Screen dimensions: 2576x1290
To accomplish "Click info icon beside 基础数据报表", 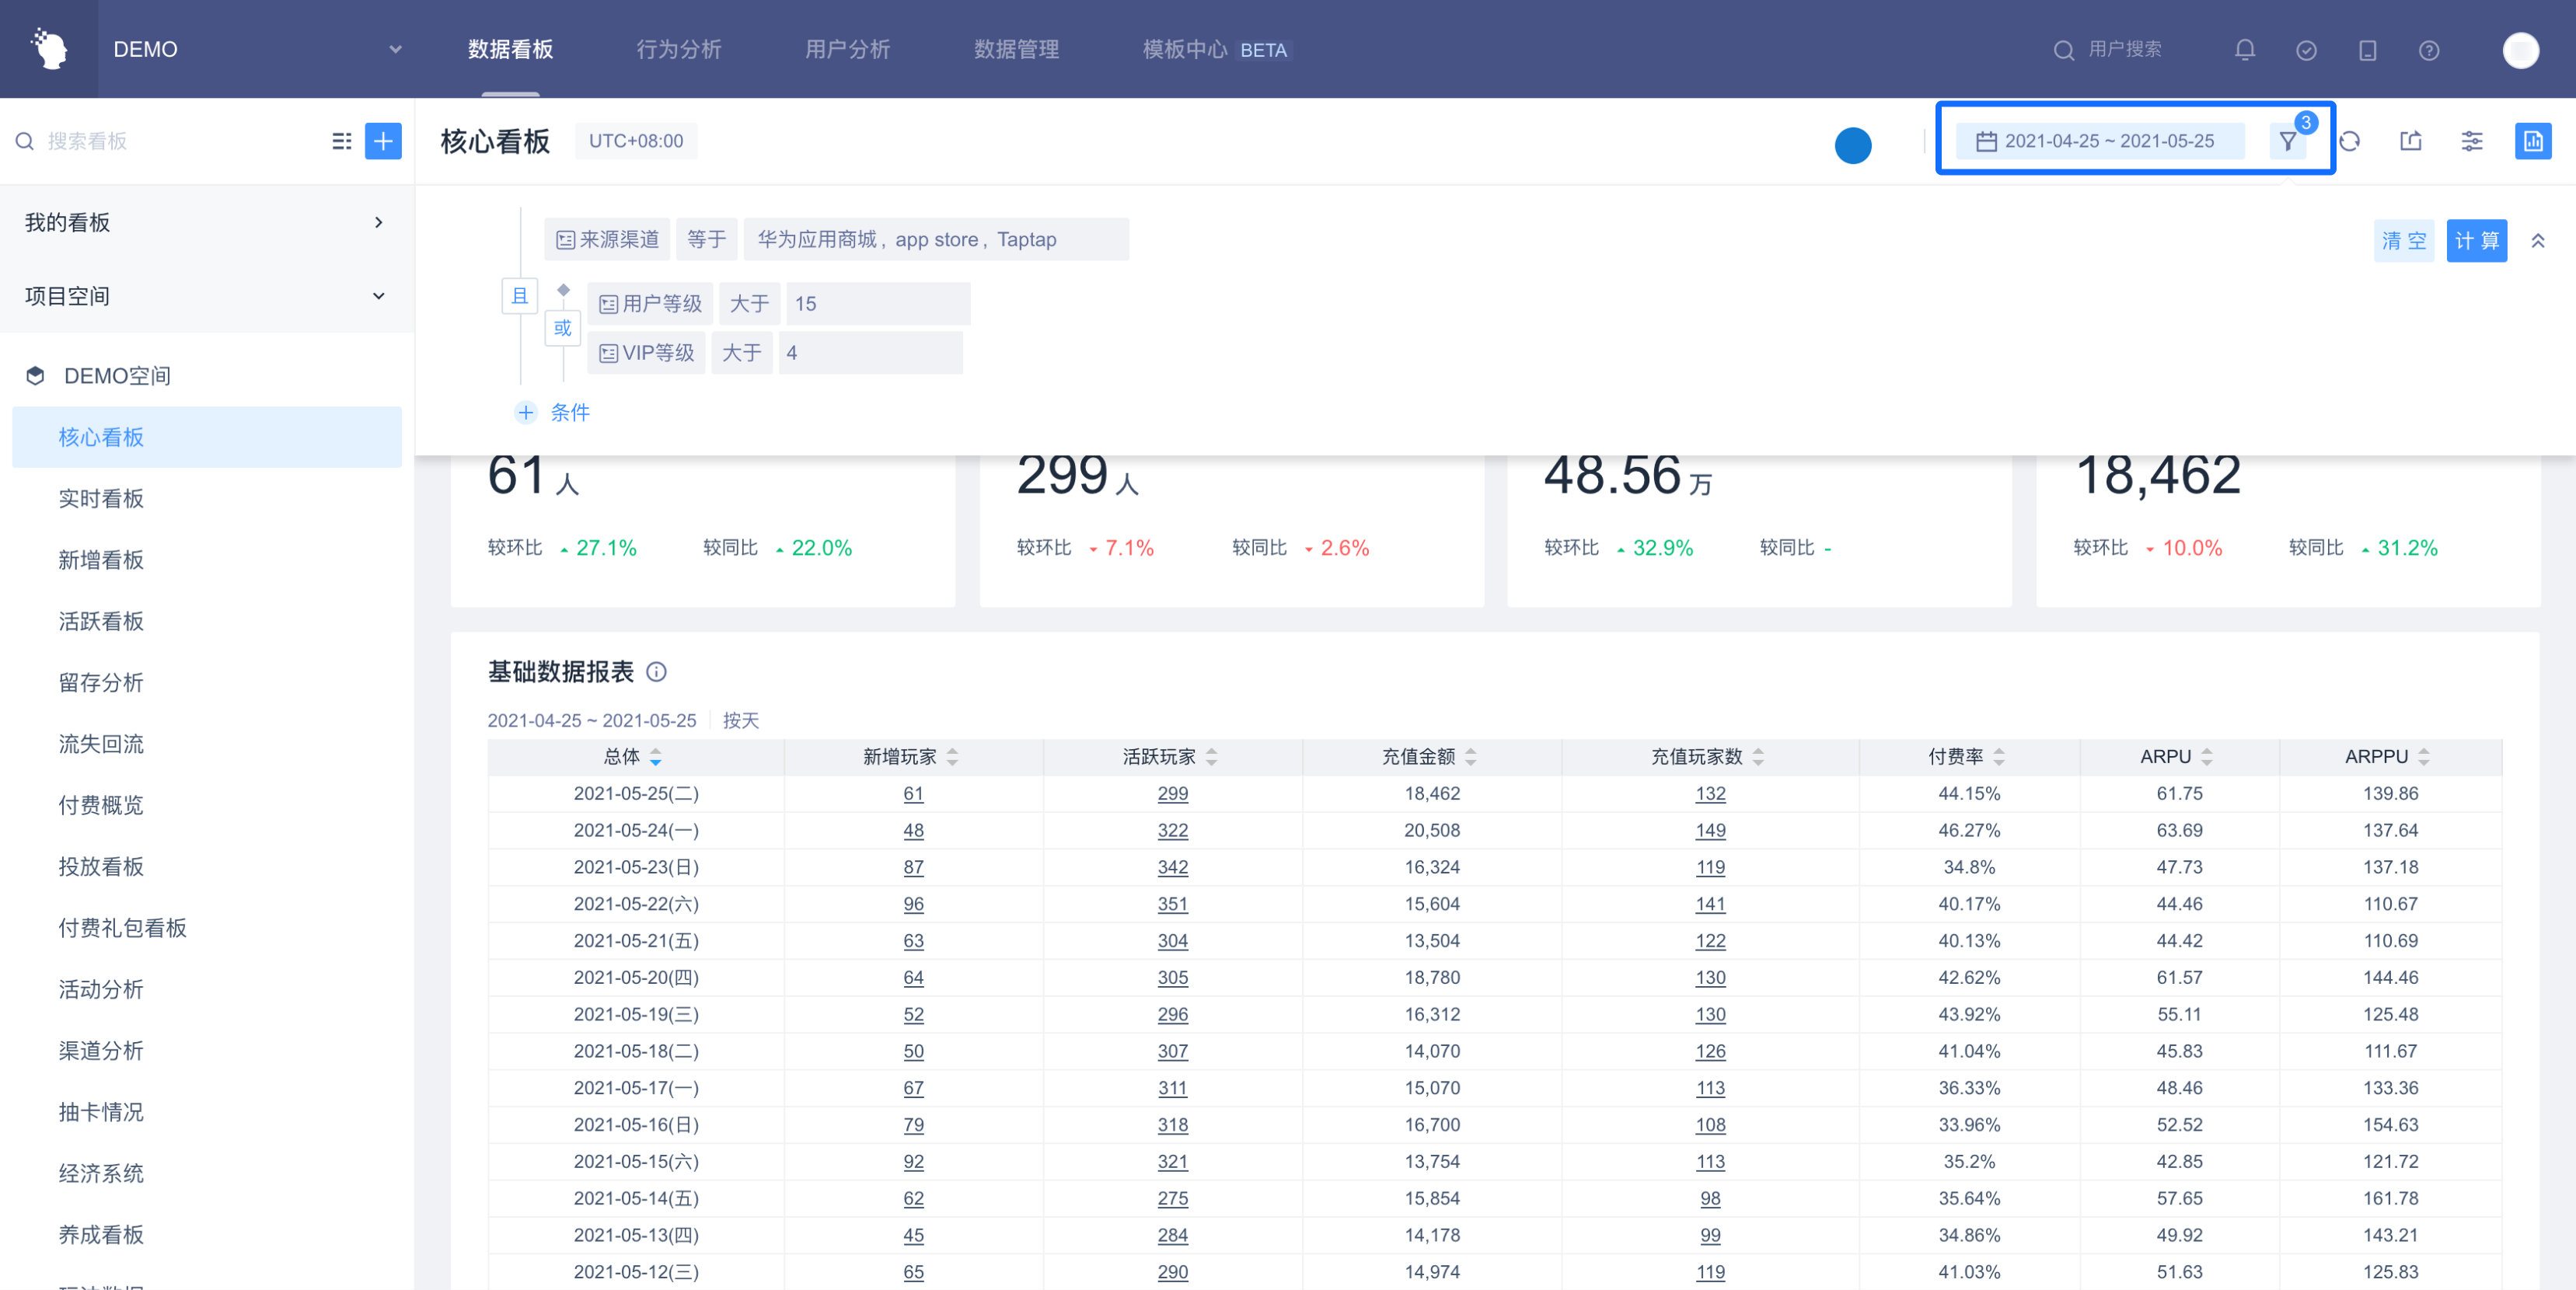I will (656, 672).
